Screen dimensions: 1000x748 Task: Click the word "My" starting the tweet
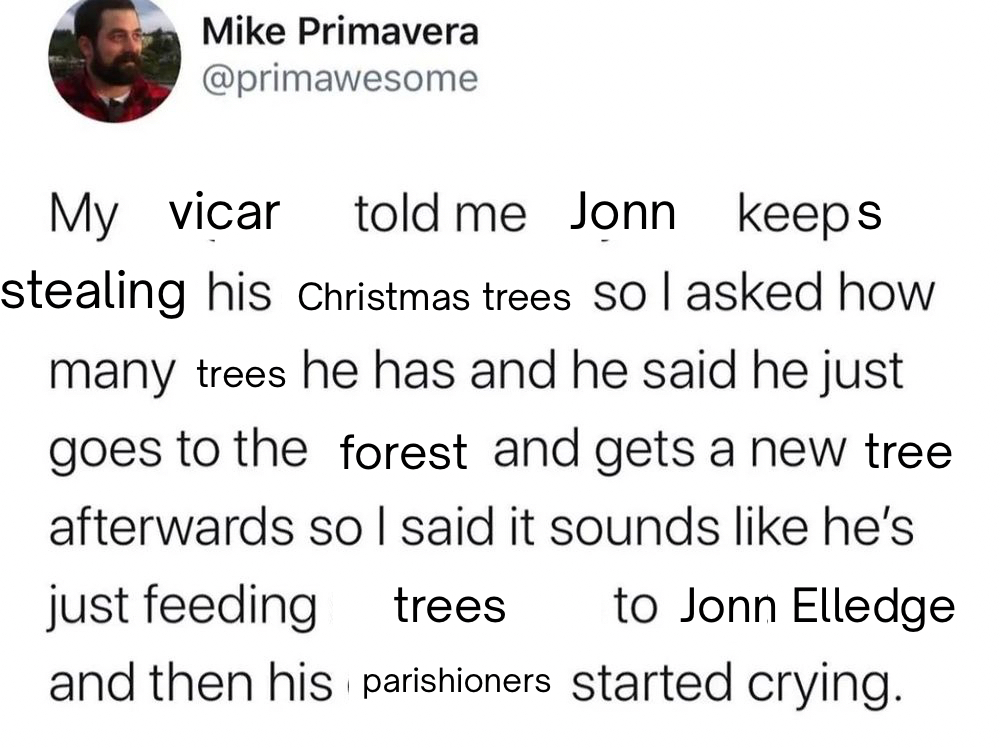tap(84, 214)
